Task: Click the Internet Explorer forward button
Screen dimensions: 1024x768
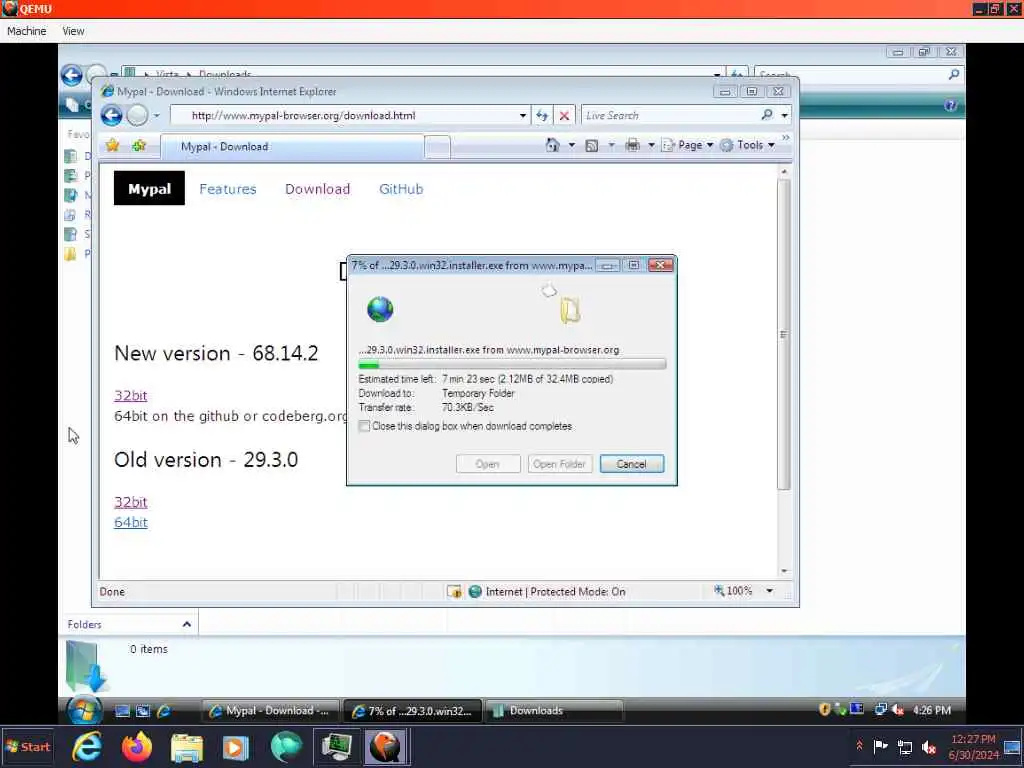Action: (137, 116)
